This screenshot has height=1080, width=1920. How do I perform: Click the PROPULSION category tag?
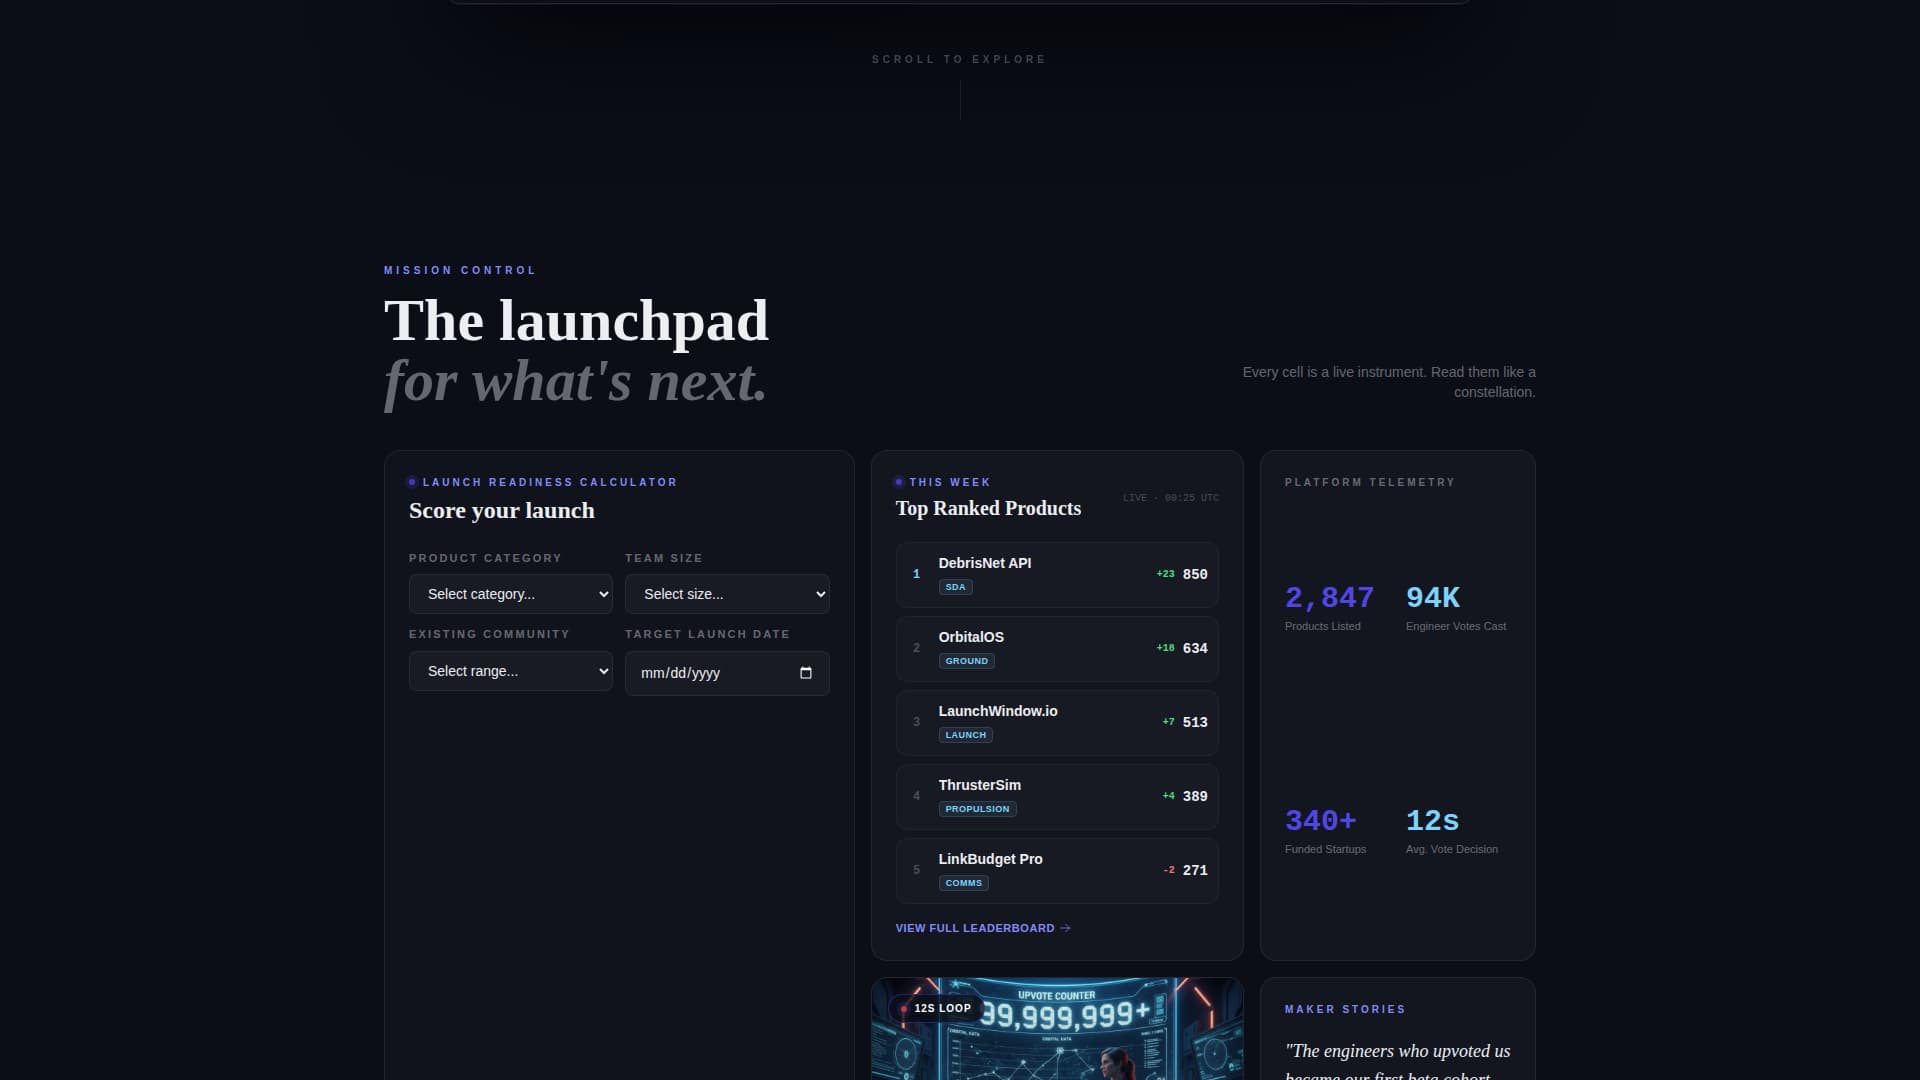coord(978,809)
